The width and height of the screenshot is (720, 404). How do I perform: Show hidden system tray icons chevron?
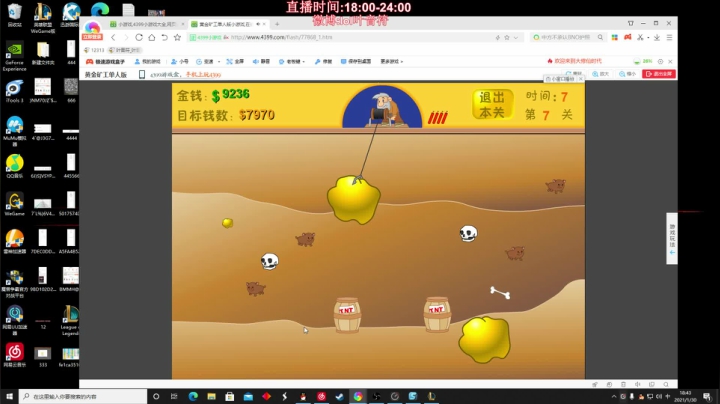614,396
